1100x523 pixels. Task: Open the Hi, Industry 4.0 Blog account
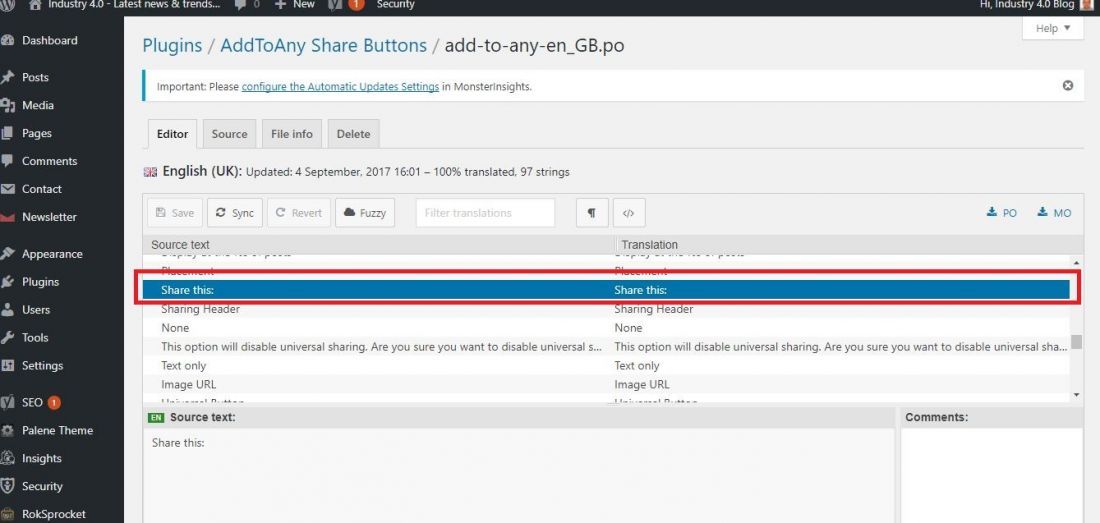(x=1035, y=4)
